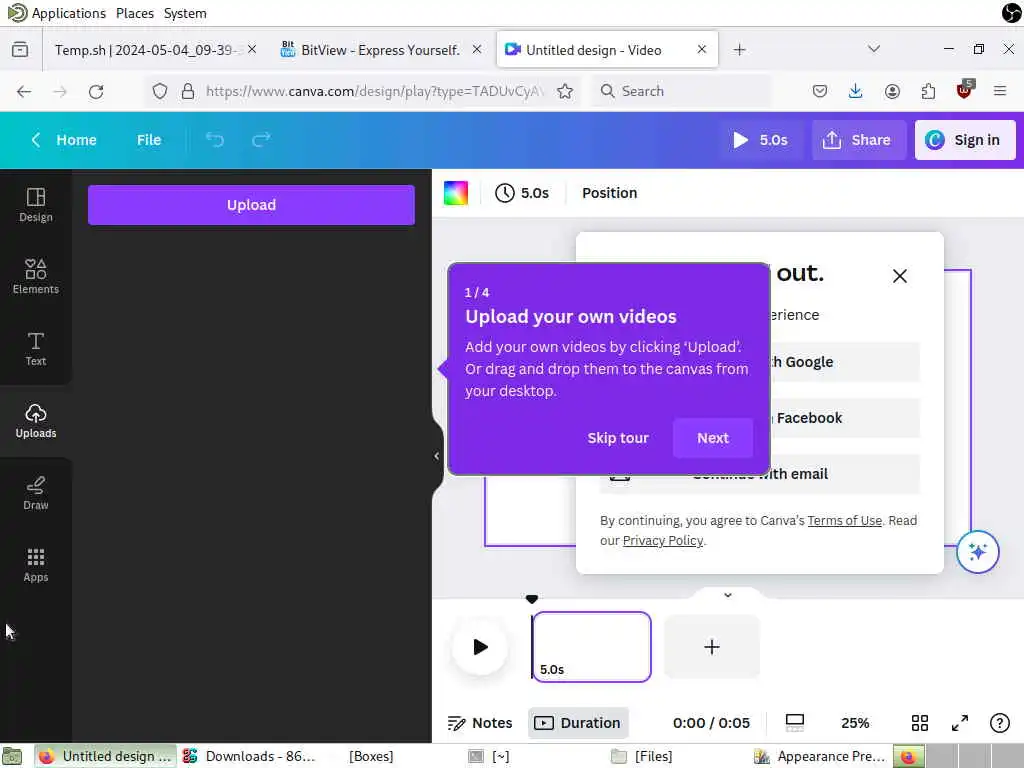Open the background color swatch
Image resolution: width=1024 pixels, height=768 pixels.
[456, 193]
